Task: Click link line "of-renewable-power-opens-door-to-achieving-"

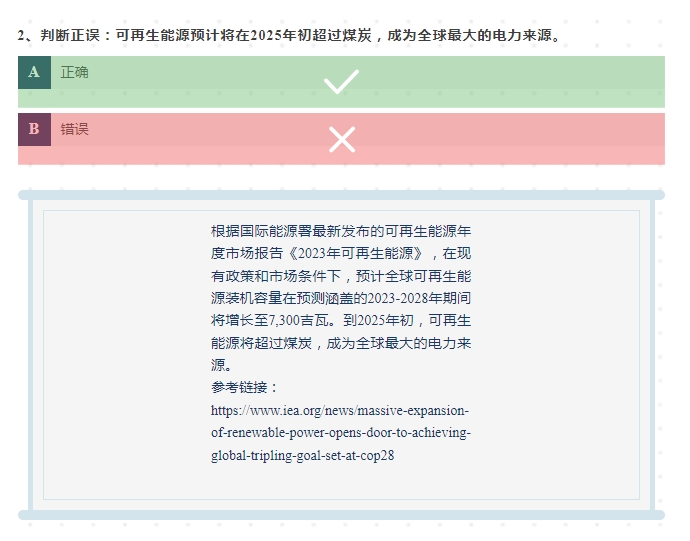Action: (x=340, y=433)
